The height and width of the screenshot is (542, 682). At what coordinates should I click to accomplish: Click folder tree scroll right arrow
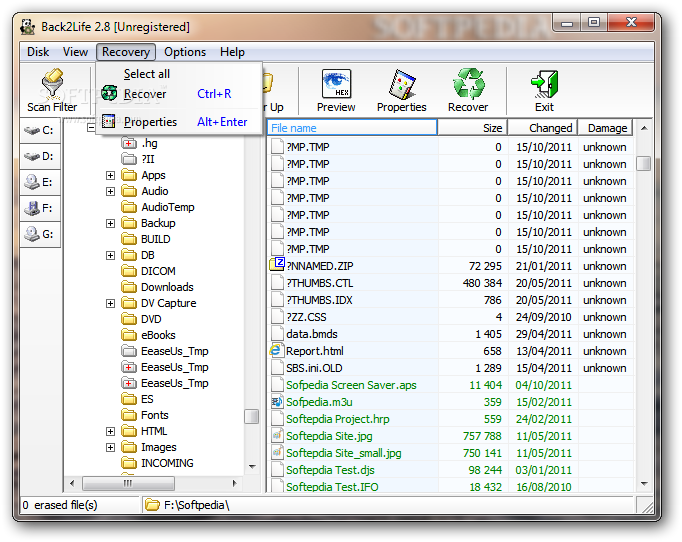click(235, 483)
